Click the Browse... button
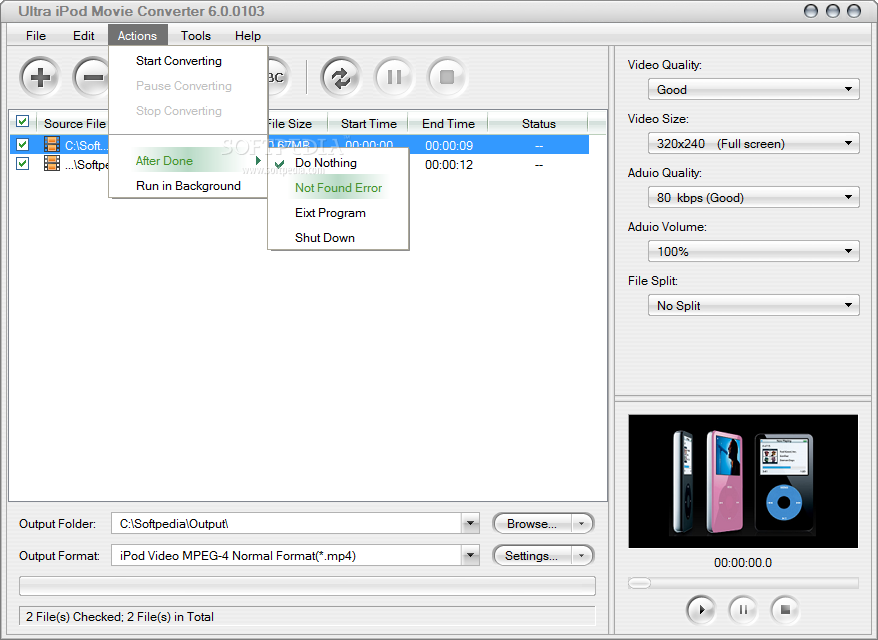Viewport: 878px width, 640px height. pos(532,524)
